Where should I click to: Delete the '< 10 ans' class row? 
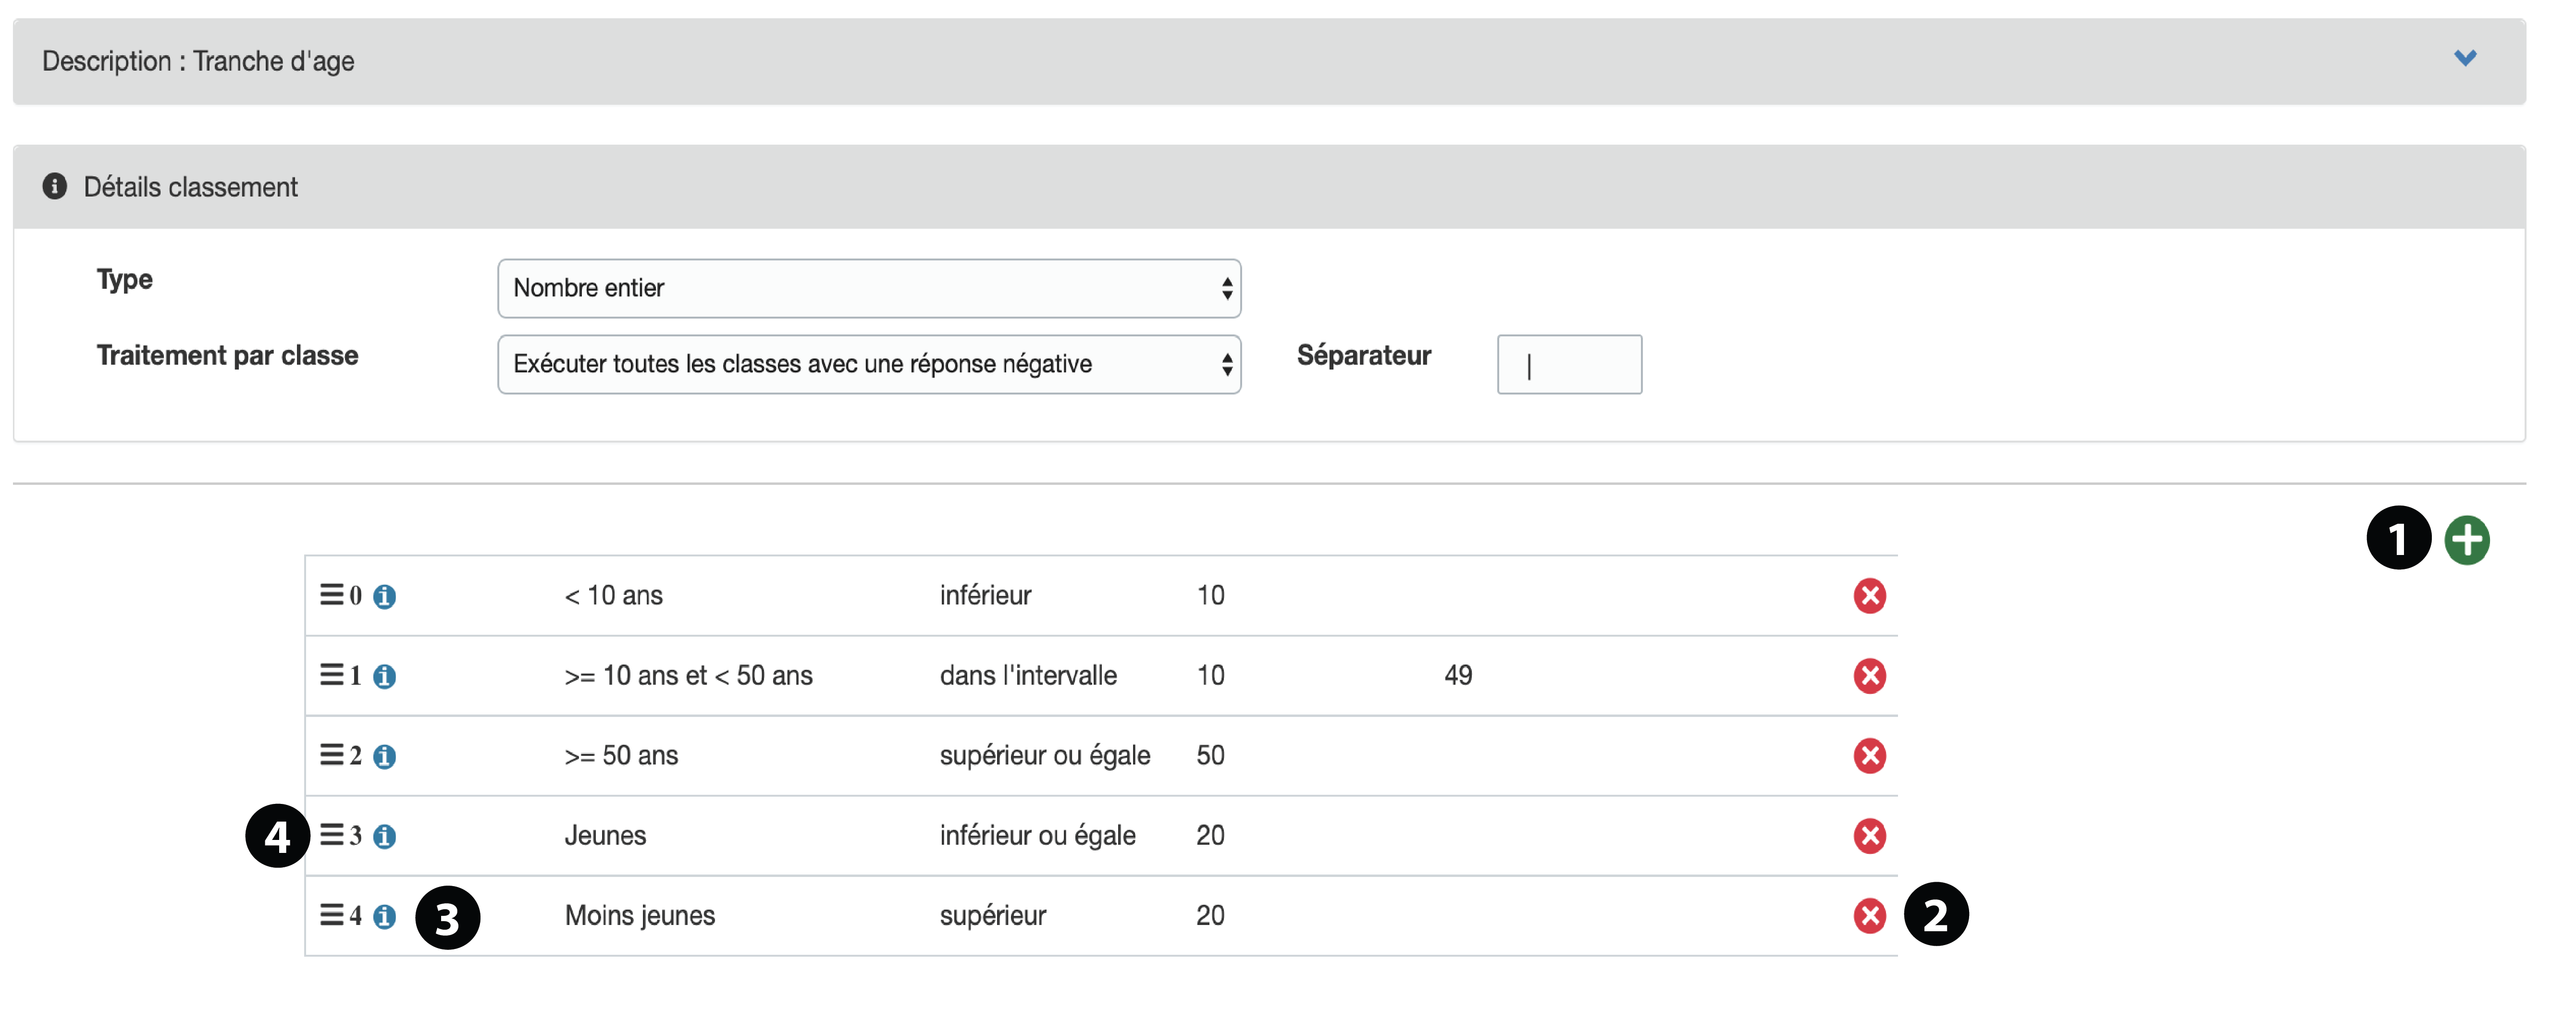click(1868, 596)
